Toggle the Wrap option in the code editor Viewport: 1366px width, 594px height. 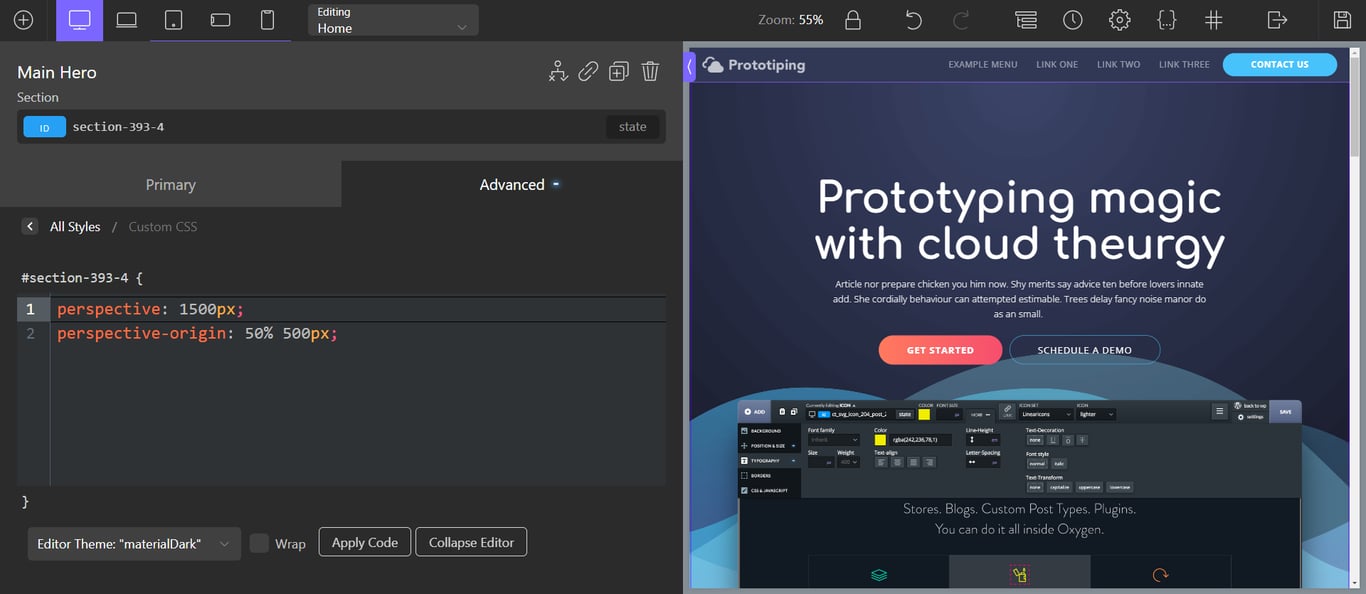(258, 543)
